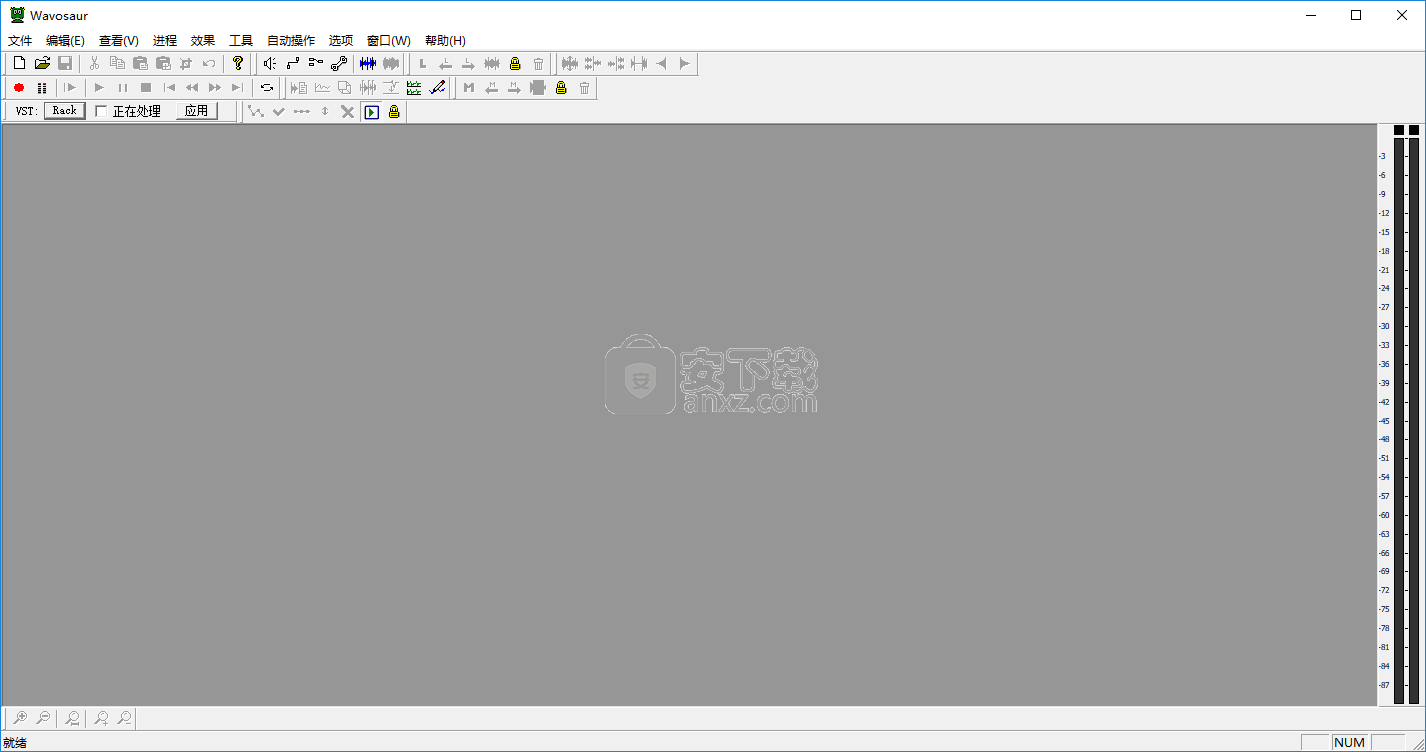This screenshot has width=1426, height=752.
Task: Open a file using the folder icon
Action: coord(42,64)
